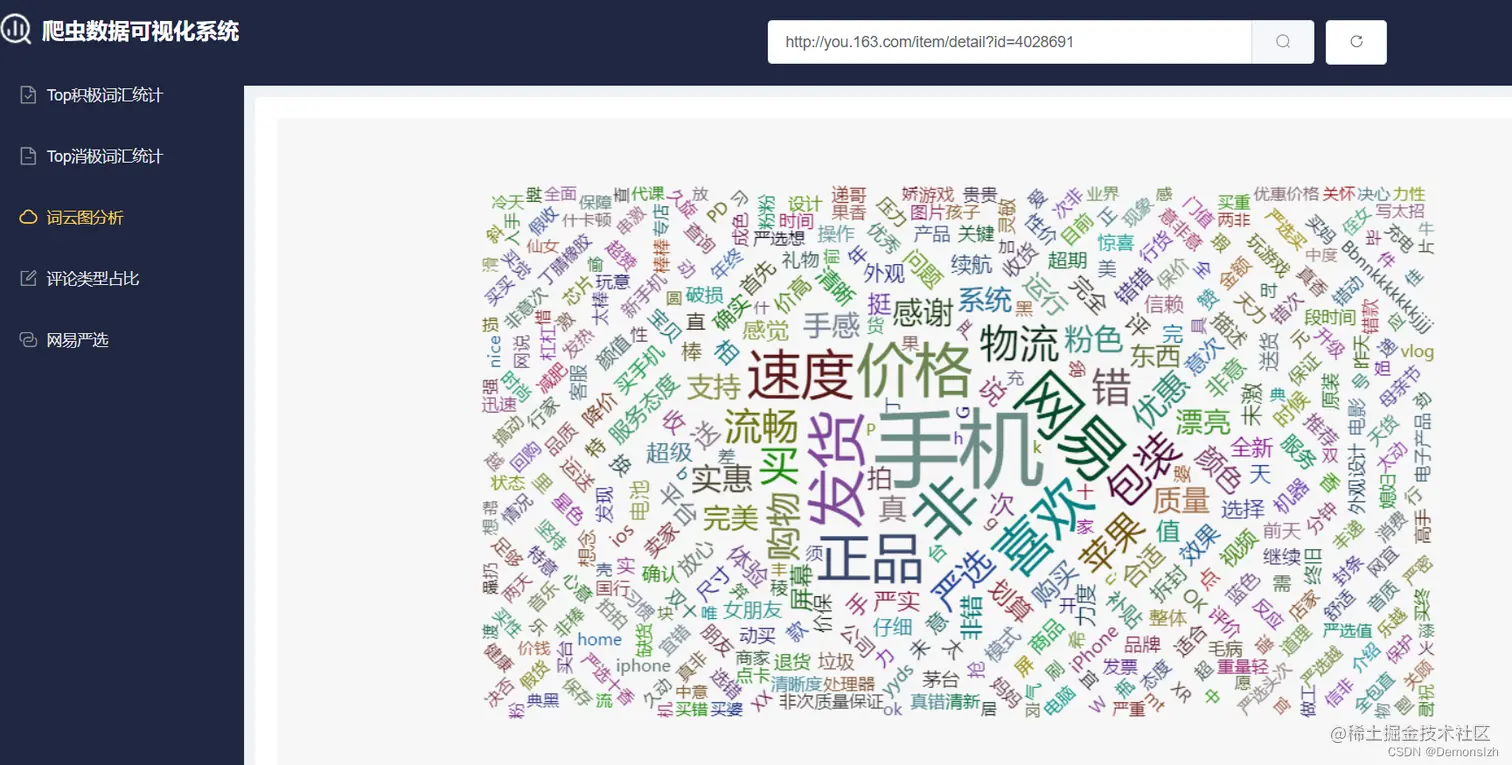Click the word 漂亮 in the cloud
Image resolution: width=1512 pixels, height=765 pixels.
tap(1203, 420)
